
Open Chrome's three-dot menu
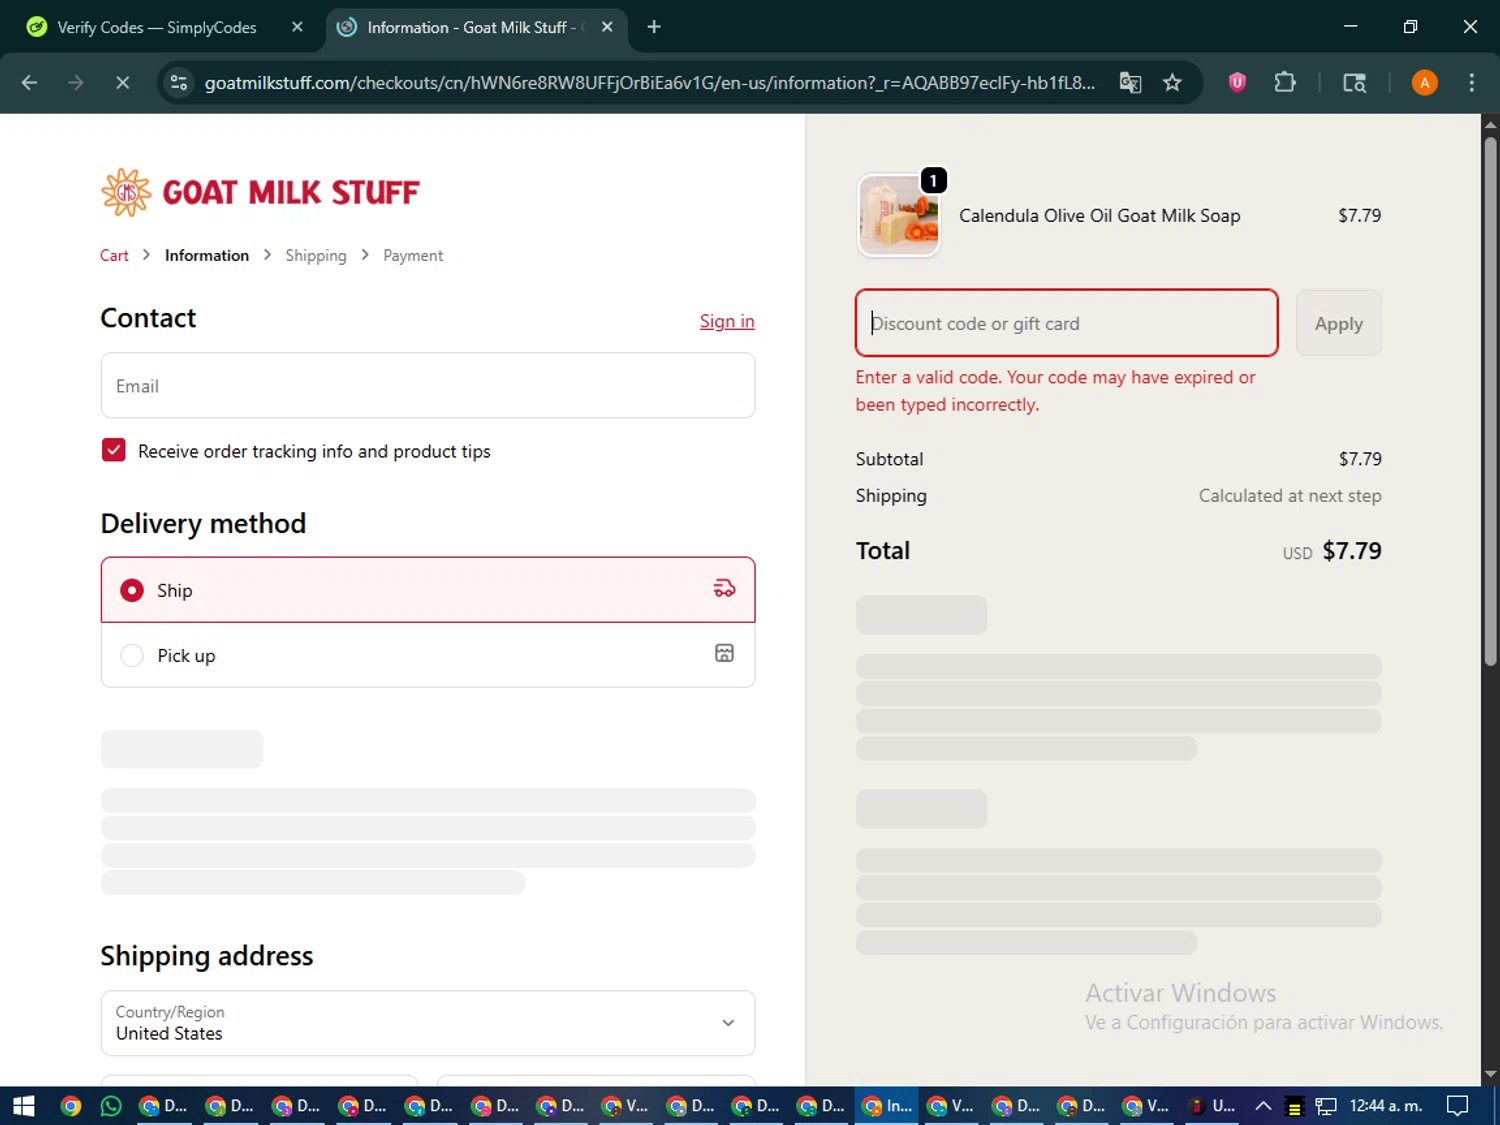(1471, 83)
